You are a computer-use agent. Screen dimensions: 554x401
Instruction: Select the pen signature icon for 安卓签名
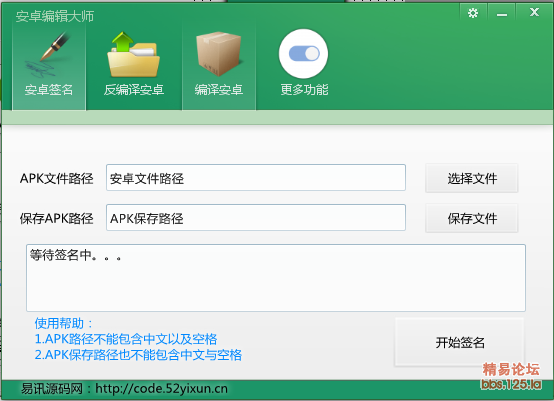tap(47, 55)
